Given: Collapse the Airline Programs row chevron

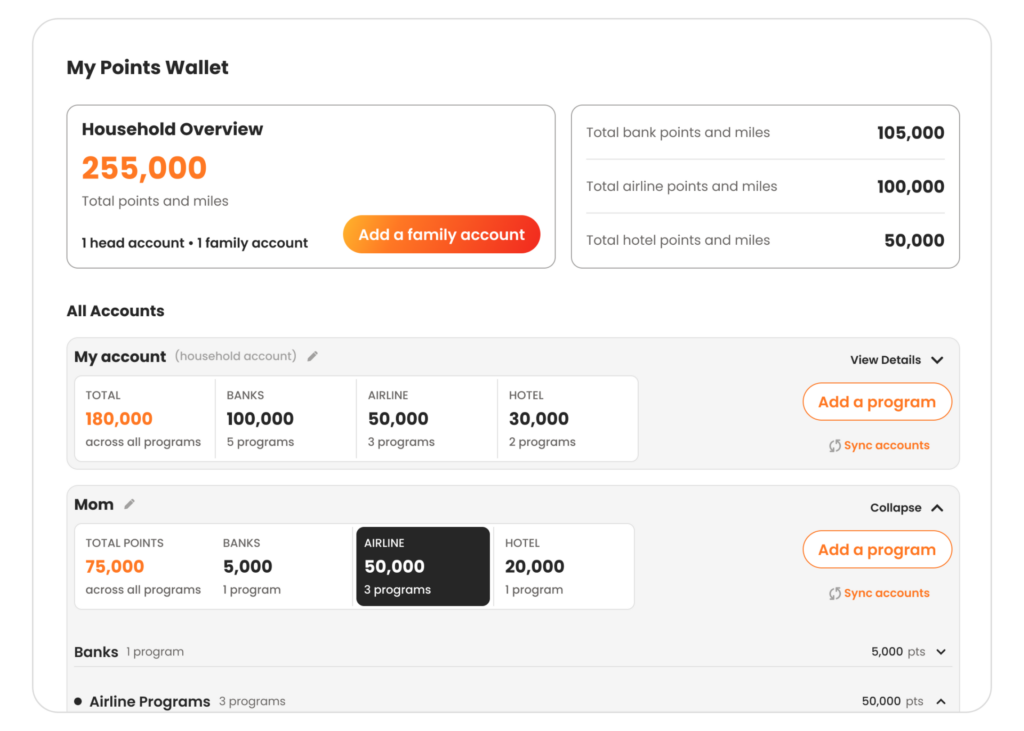Looking at the screenshot, I should 941,702.
